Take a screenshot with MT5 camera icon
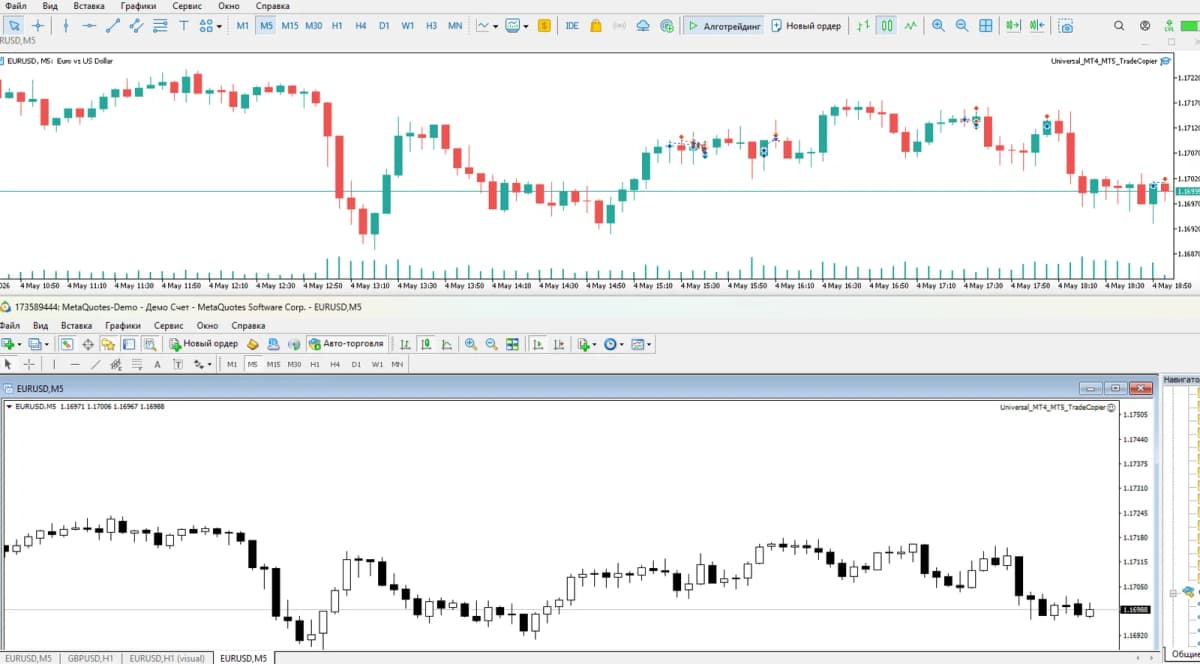 point(1067,25)
